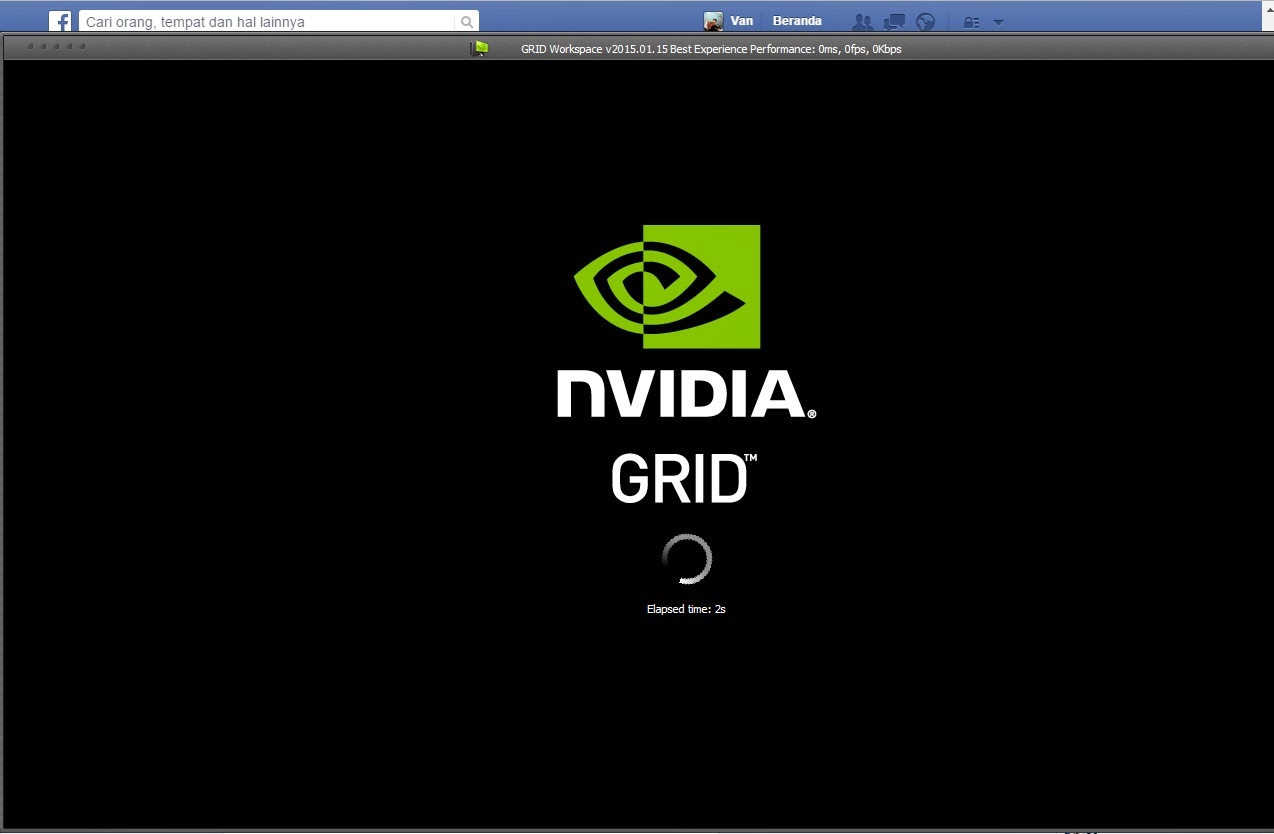Click the green flag icon in GRID toolbar
Viewport: 1274px width, 834px height.
click(x=480, y=48)
